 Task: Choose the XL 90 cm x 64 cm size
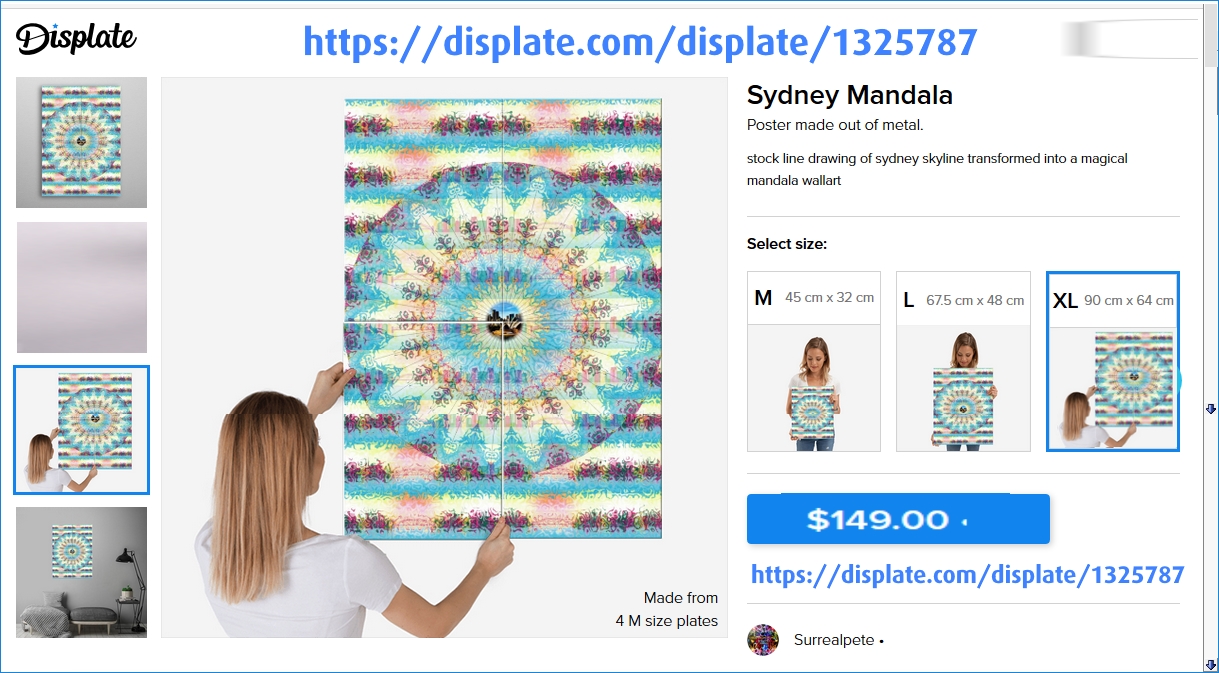[1113, 361]
